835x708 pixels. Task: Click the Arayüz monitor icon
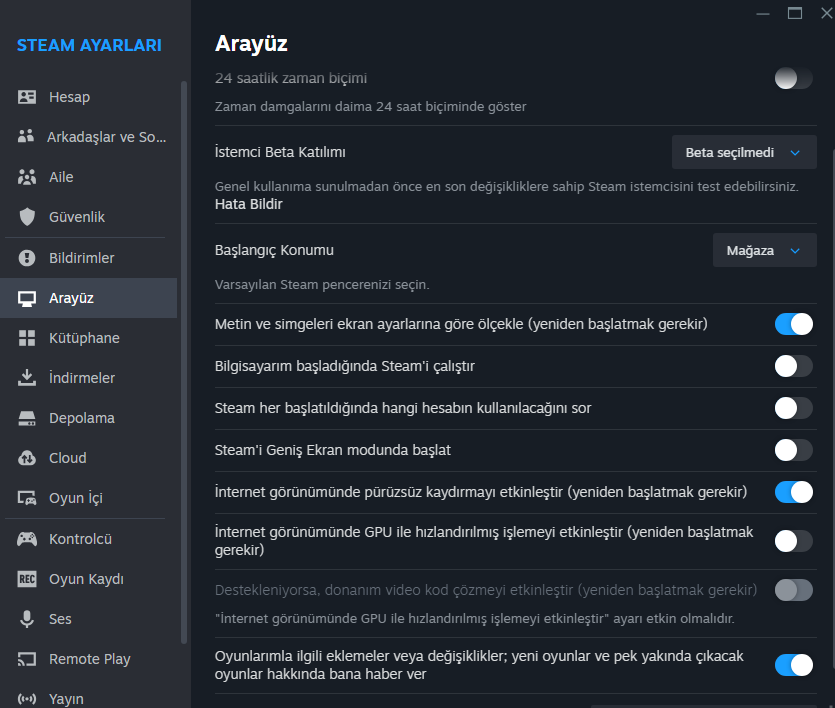click(x=27, y=299)
